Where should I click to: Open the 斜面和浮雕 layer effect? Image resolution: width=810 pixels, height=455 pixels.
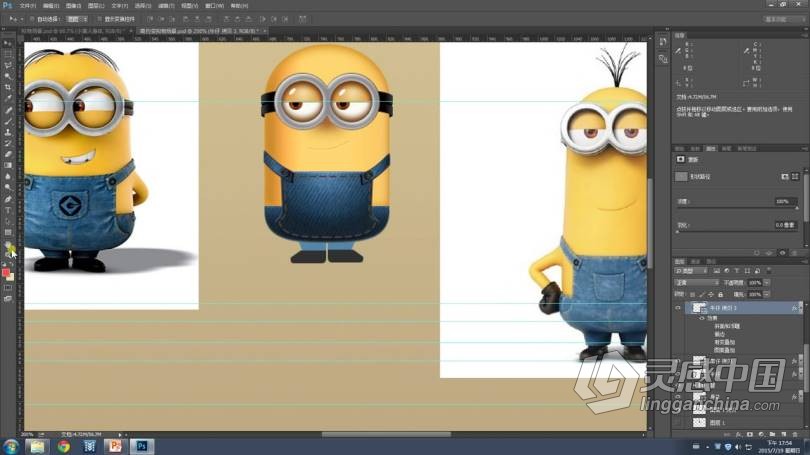[726, 326]
